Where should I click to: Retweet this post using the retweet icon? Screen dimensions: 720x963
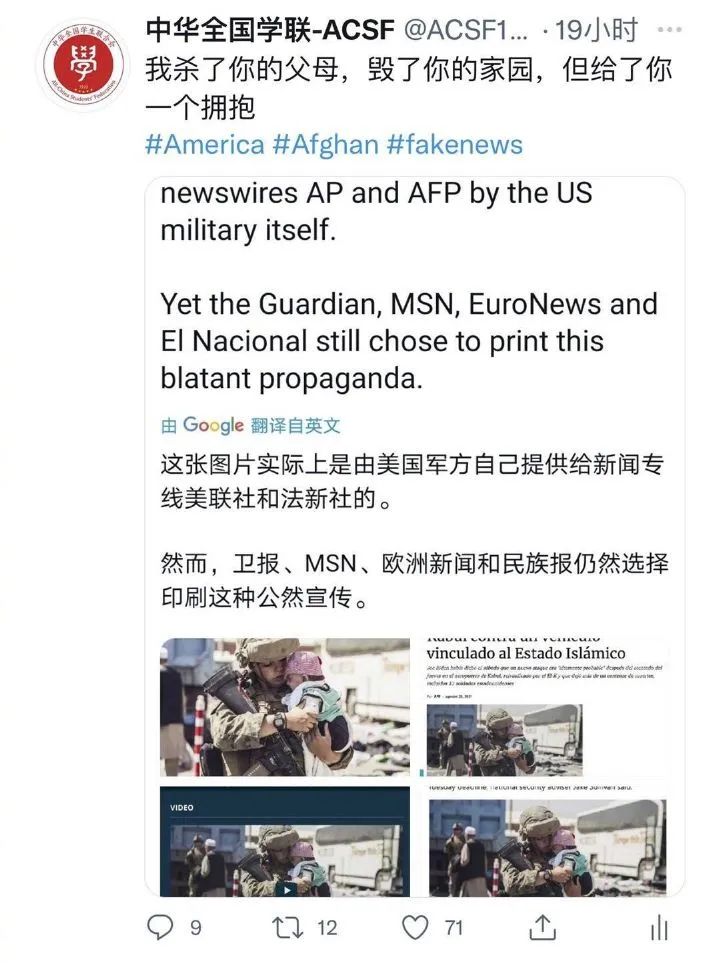click(x=288, y=927)
